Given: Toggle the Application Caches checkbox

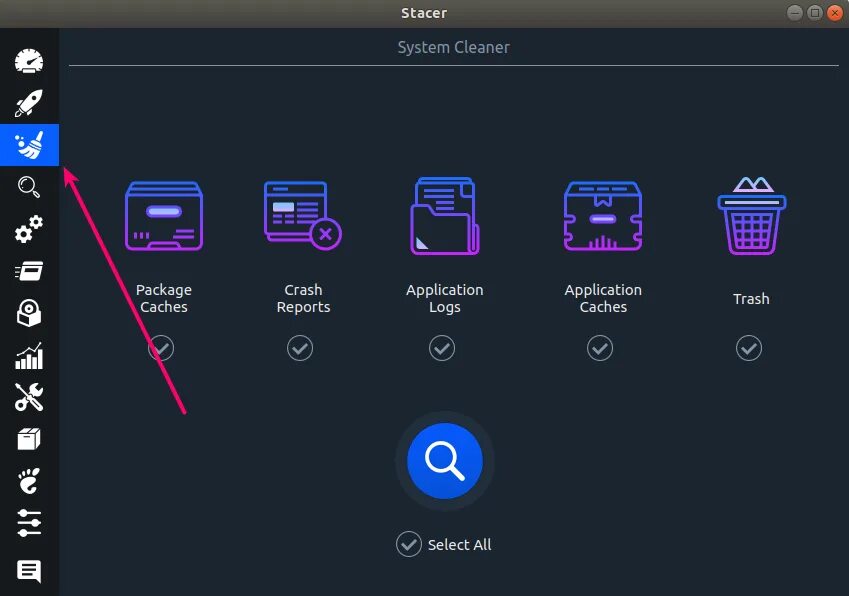Looking at the screenshot, I should [600, 348].
